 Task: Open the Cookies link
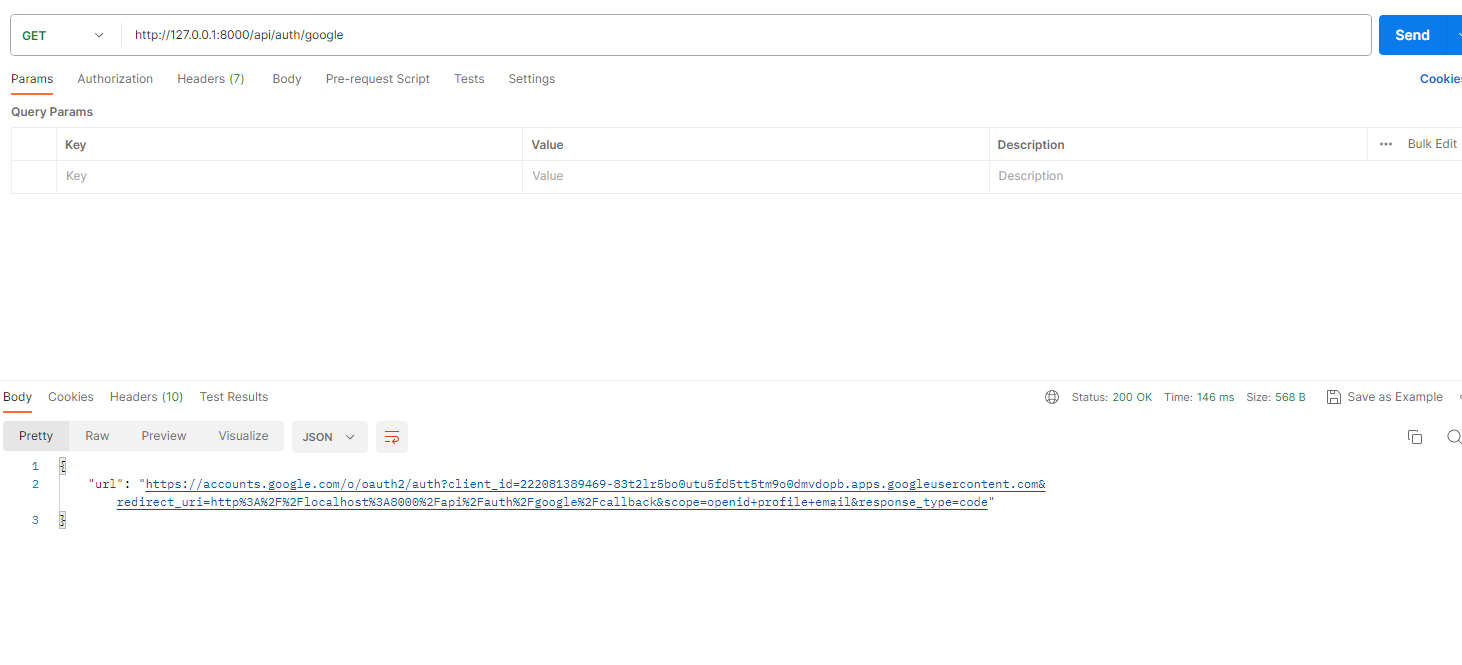[1441, 79]
